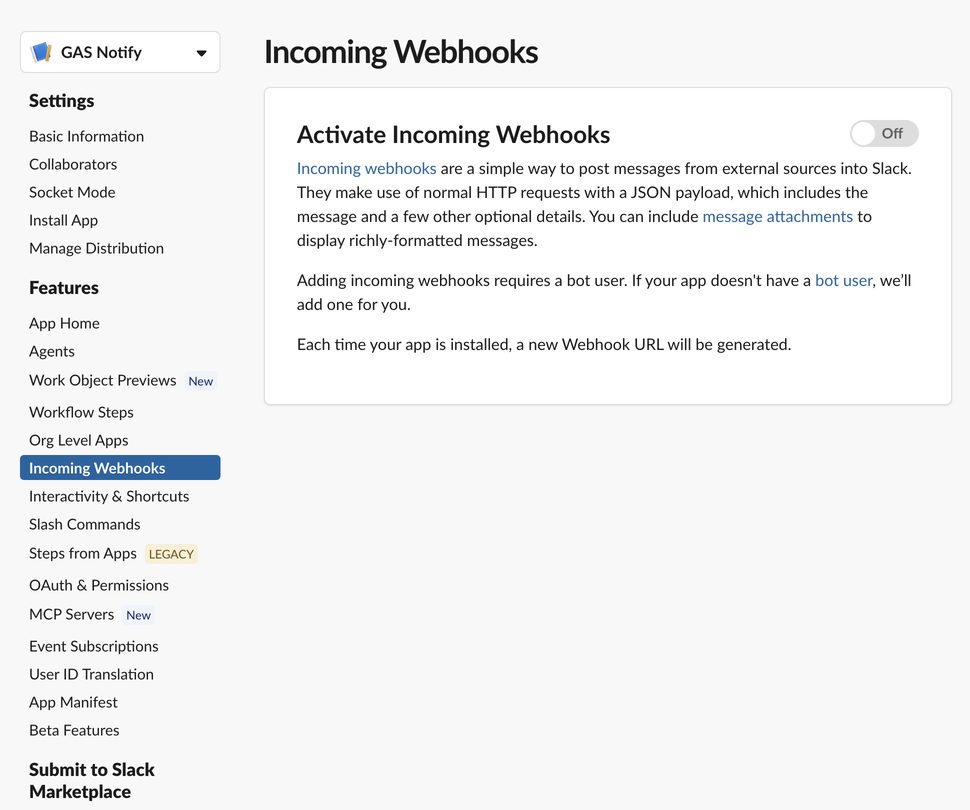Open OAuth & Permissions page
The height and width of the screenshot is (810, 970).
(x=99, y=585)
